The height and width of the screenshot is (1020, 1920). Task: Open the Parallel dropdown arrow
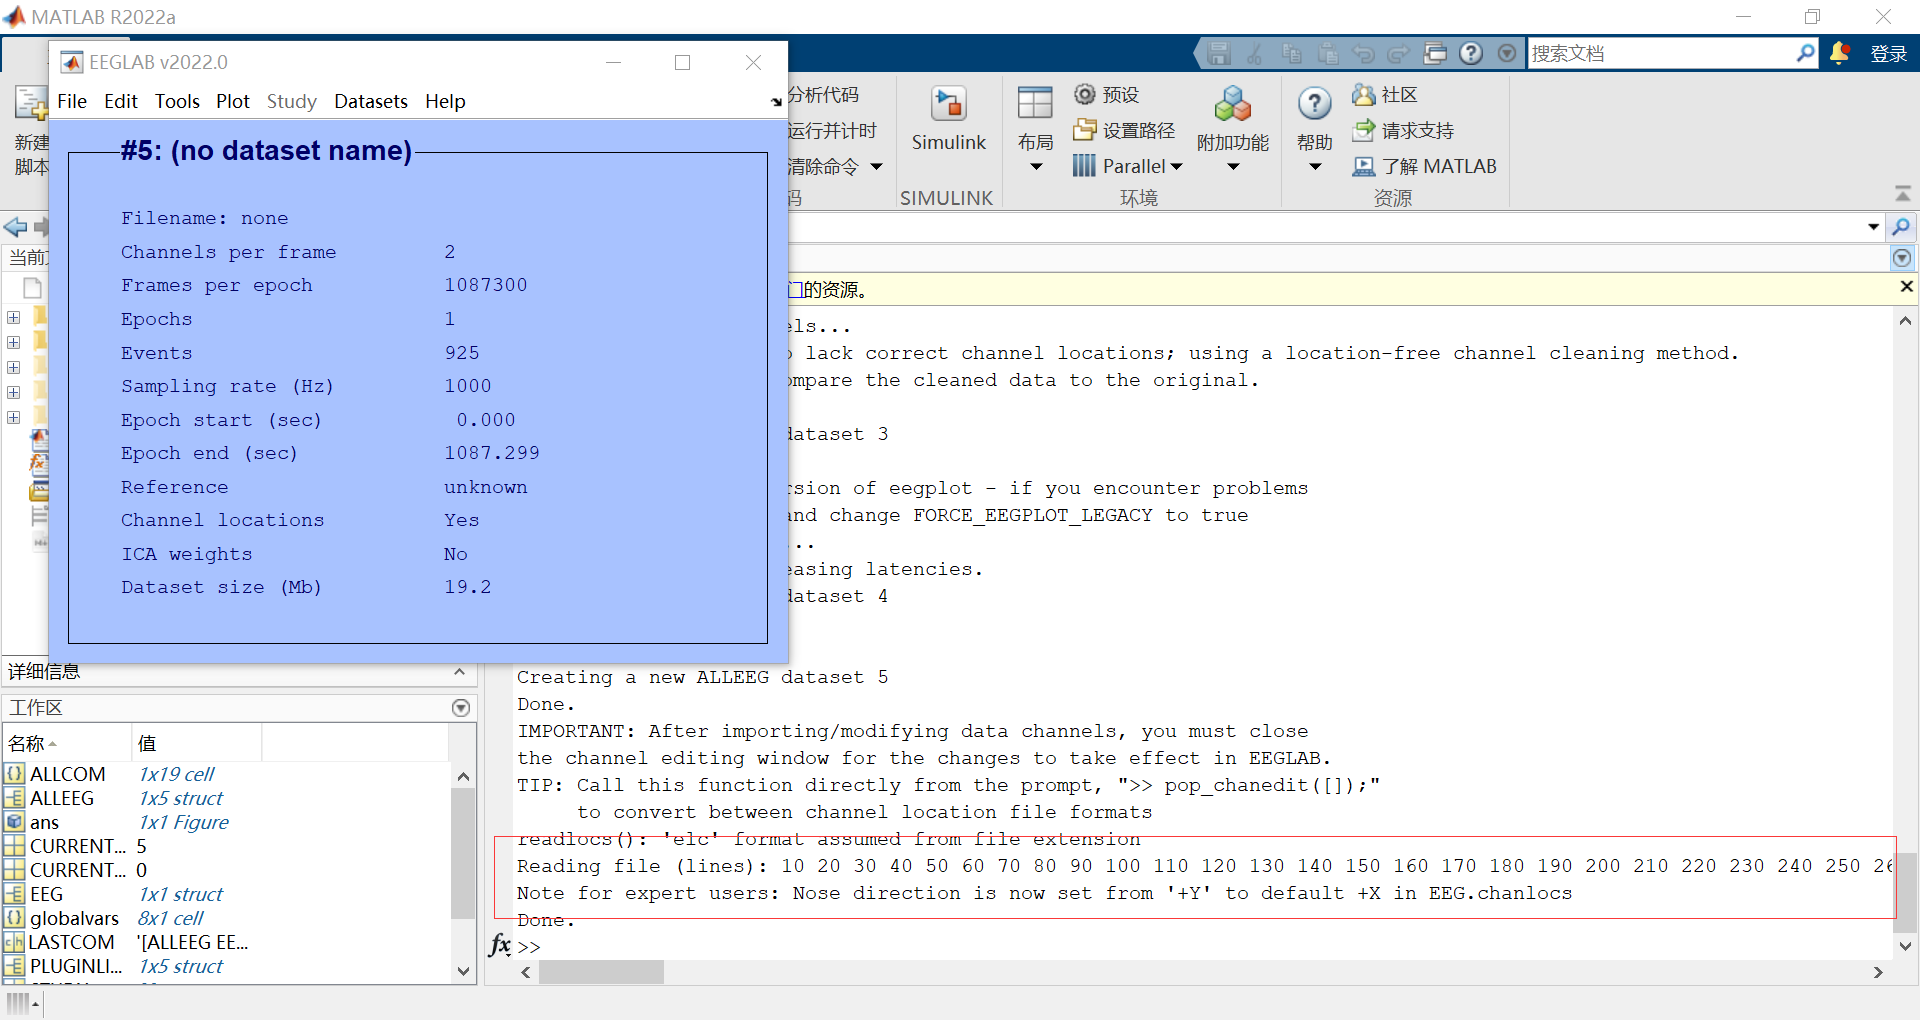[1176, 167]
